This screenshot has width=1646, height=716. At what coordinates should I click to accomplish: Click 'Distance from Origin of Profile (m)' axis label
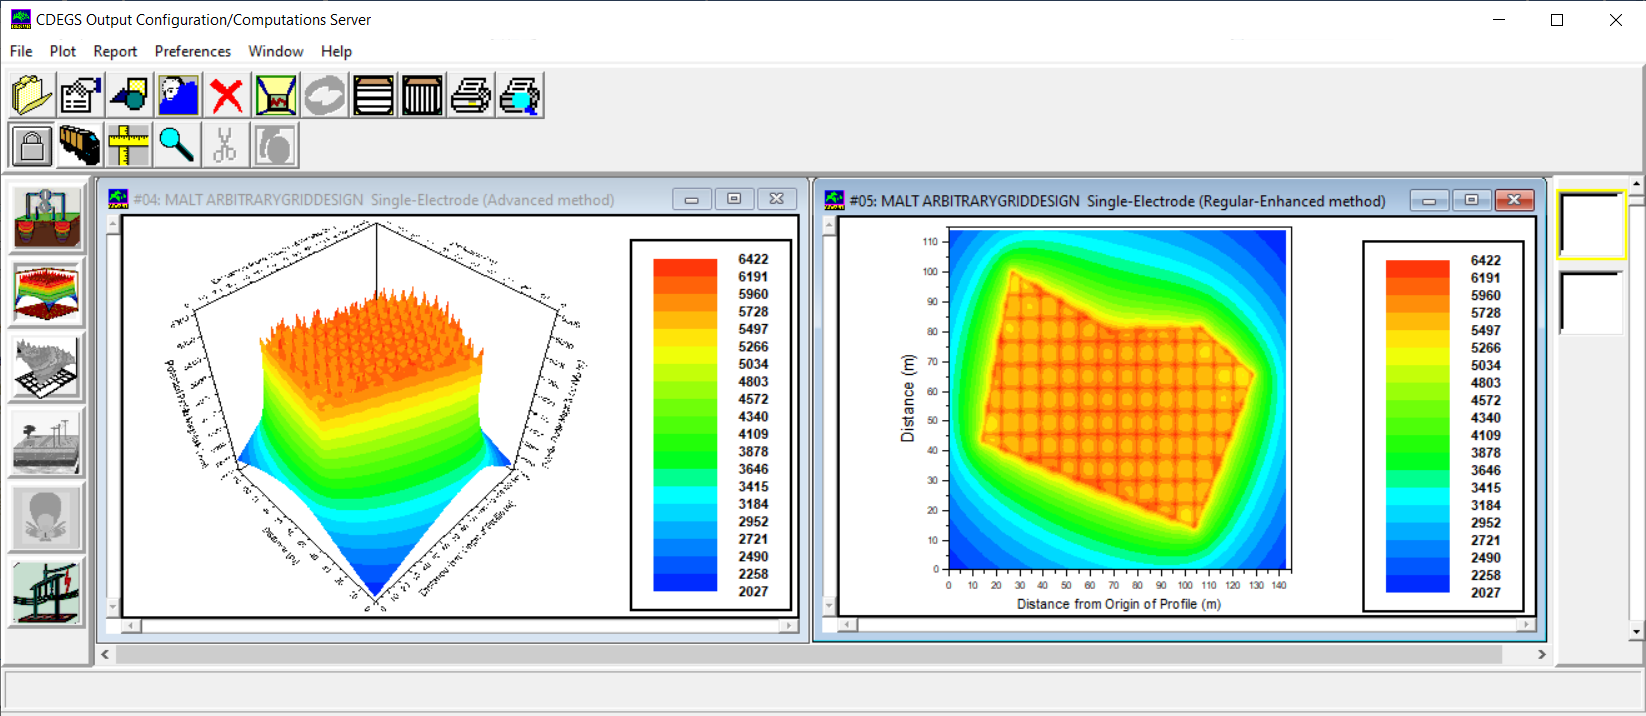tap(1118, 604)
